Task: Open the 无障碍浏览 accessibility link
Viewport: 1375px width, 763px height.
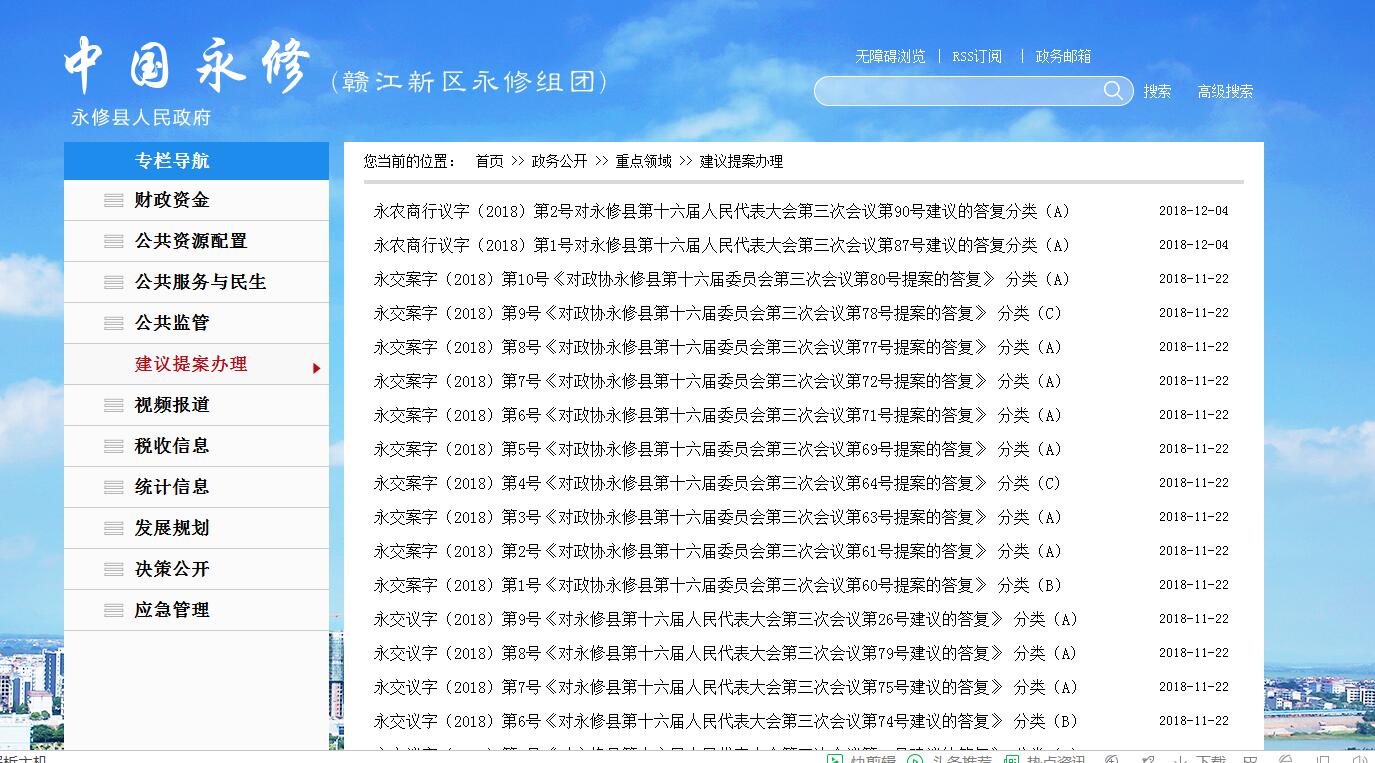Action: (890, 57)
